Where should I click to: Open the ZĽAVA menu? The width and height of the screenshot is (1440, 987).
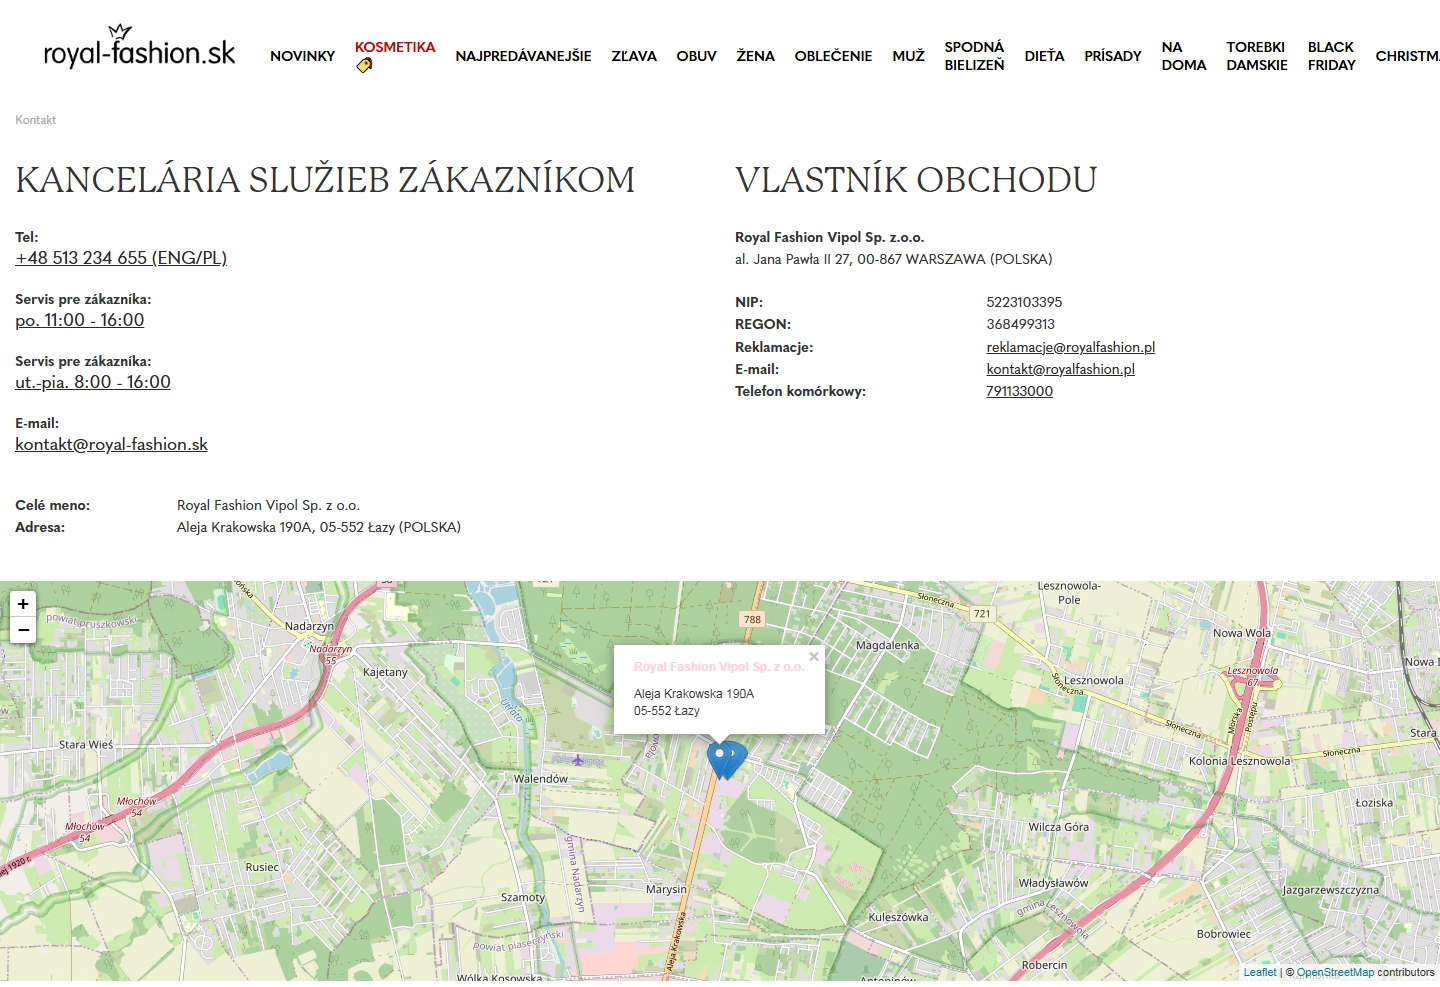[634, 56]
